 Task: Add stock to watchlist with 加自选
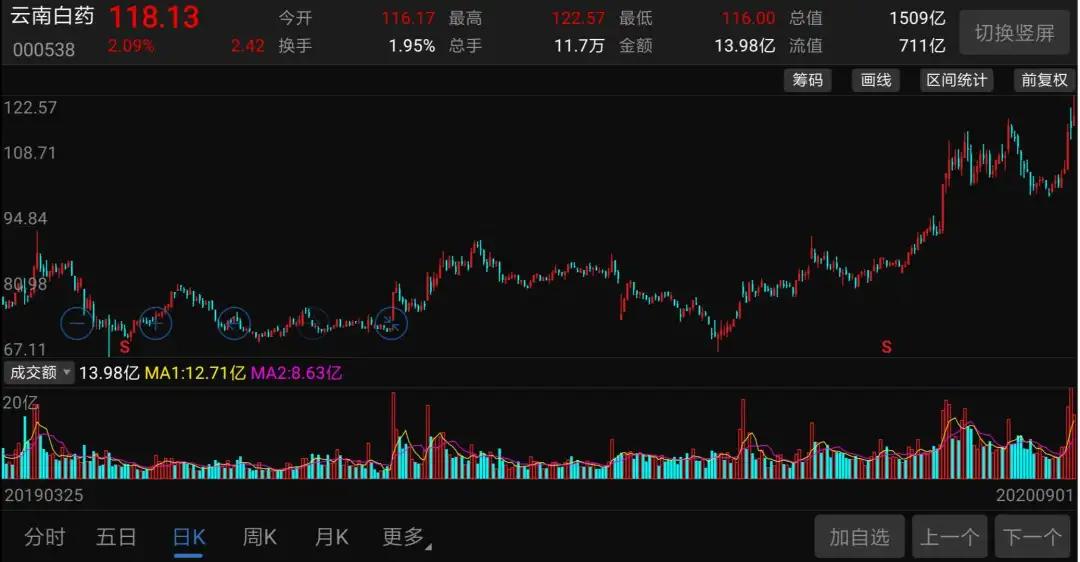pyautogui.click(x=859, y=537)
